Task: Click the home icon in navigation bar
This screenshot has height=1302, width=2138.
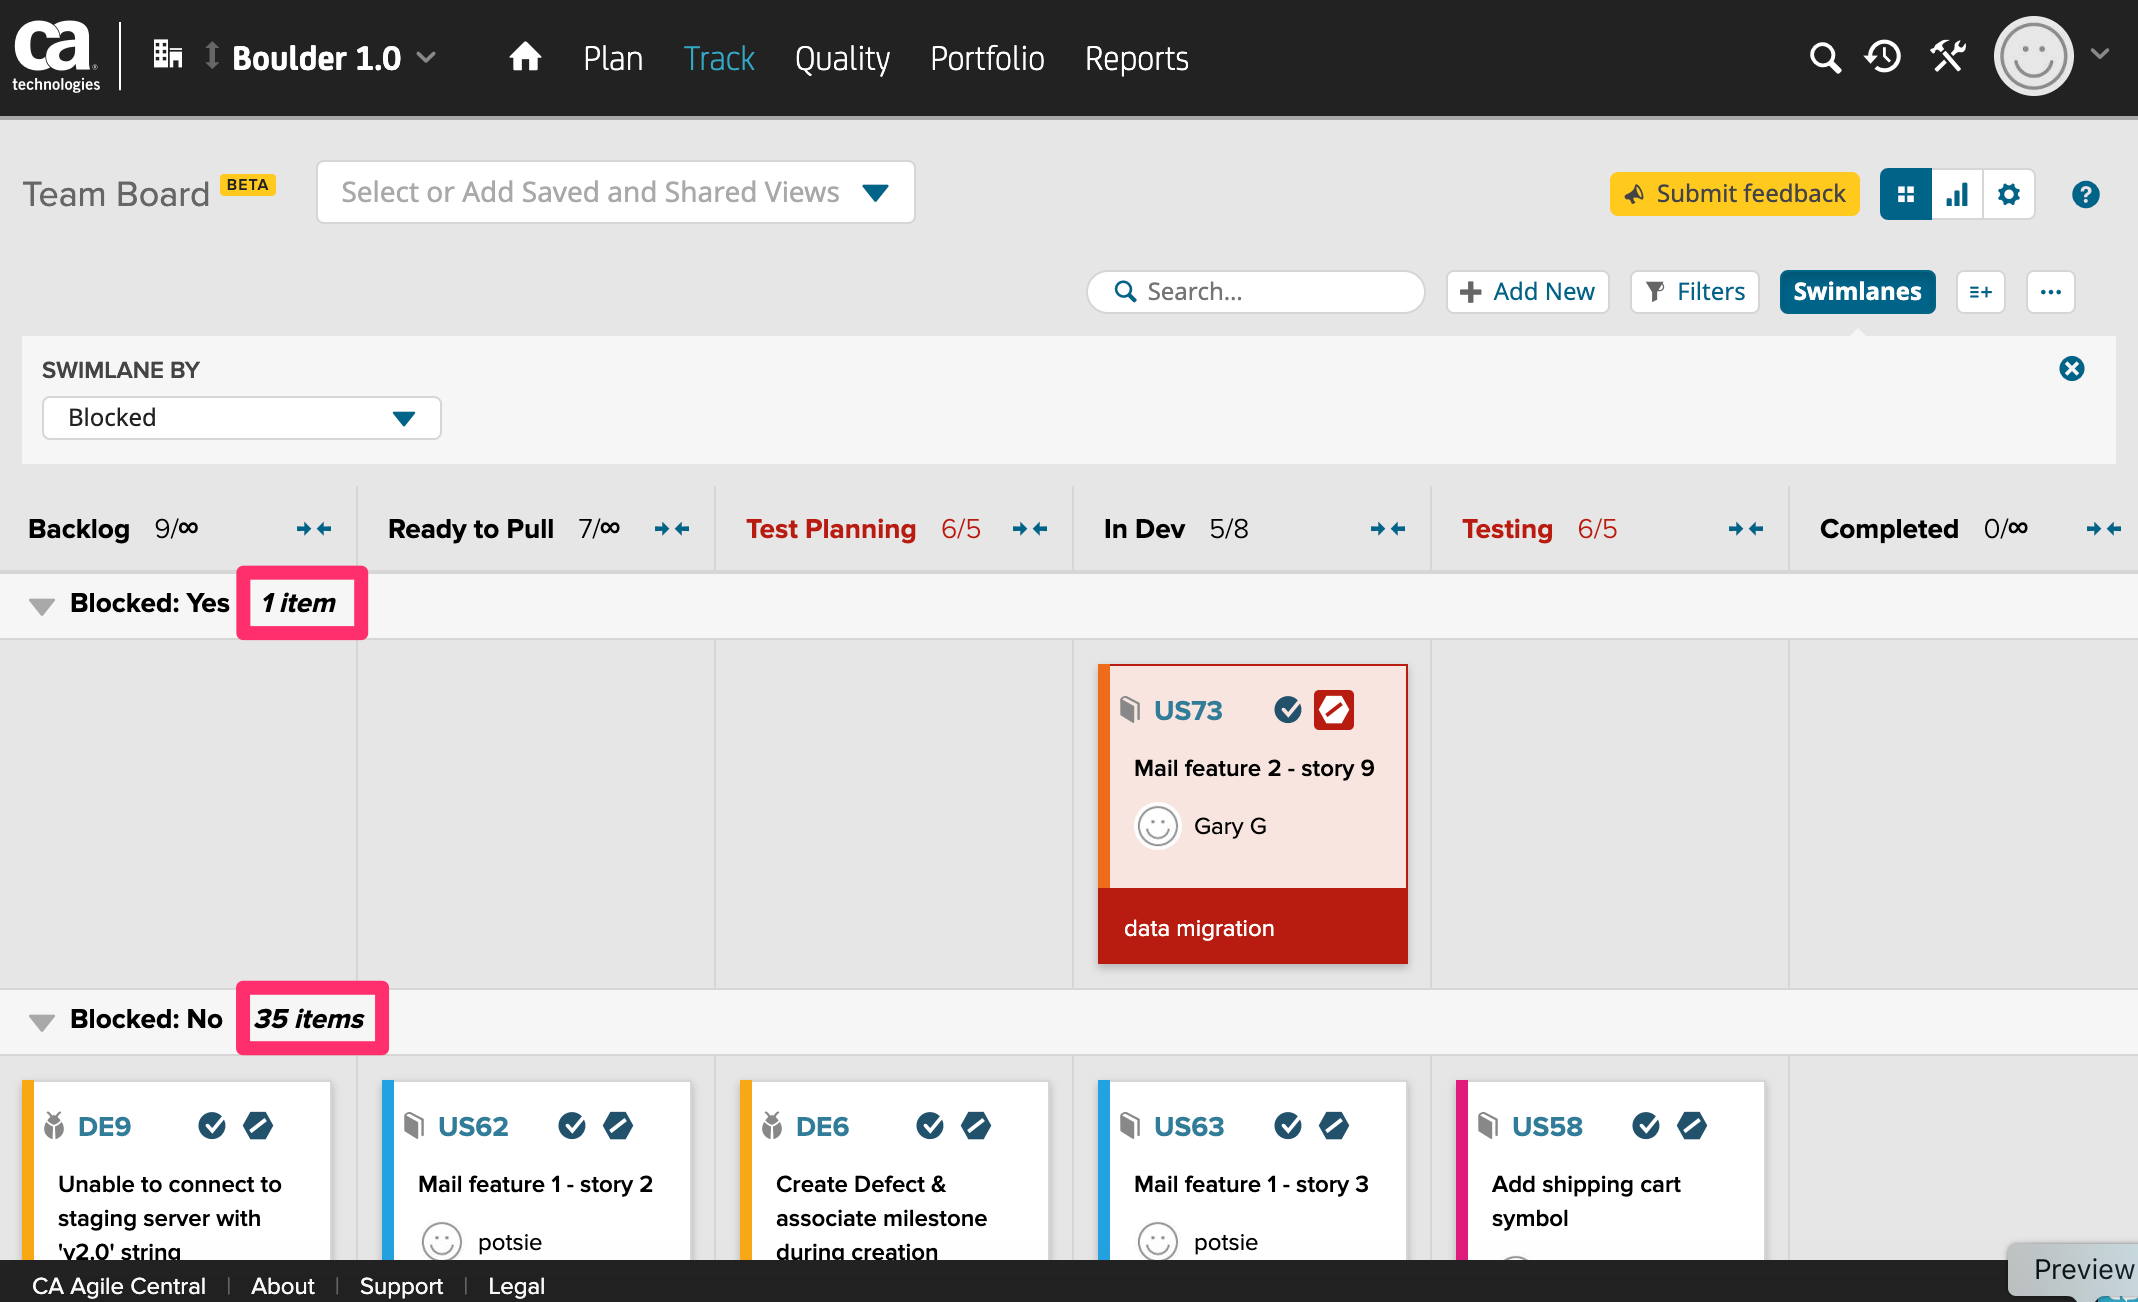Action: pos(525,57)
